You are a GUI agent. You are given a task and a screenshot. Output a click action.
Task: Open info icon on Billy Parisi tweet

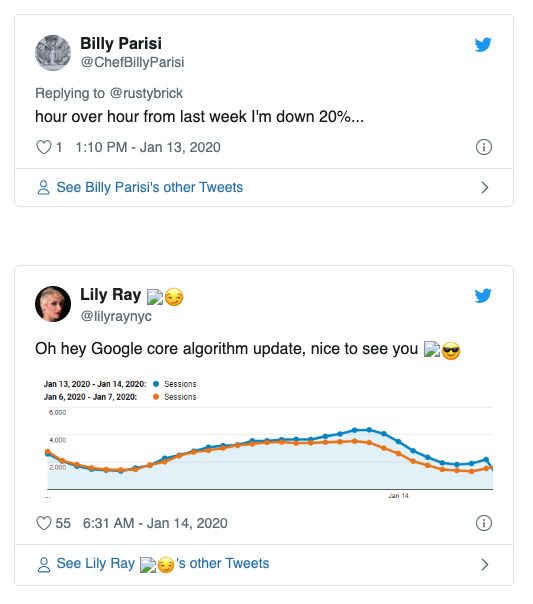coord(484,147)
